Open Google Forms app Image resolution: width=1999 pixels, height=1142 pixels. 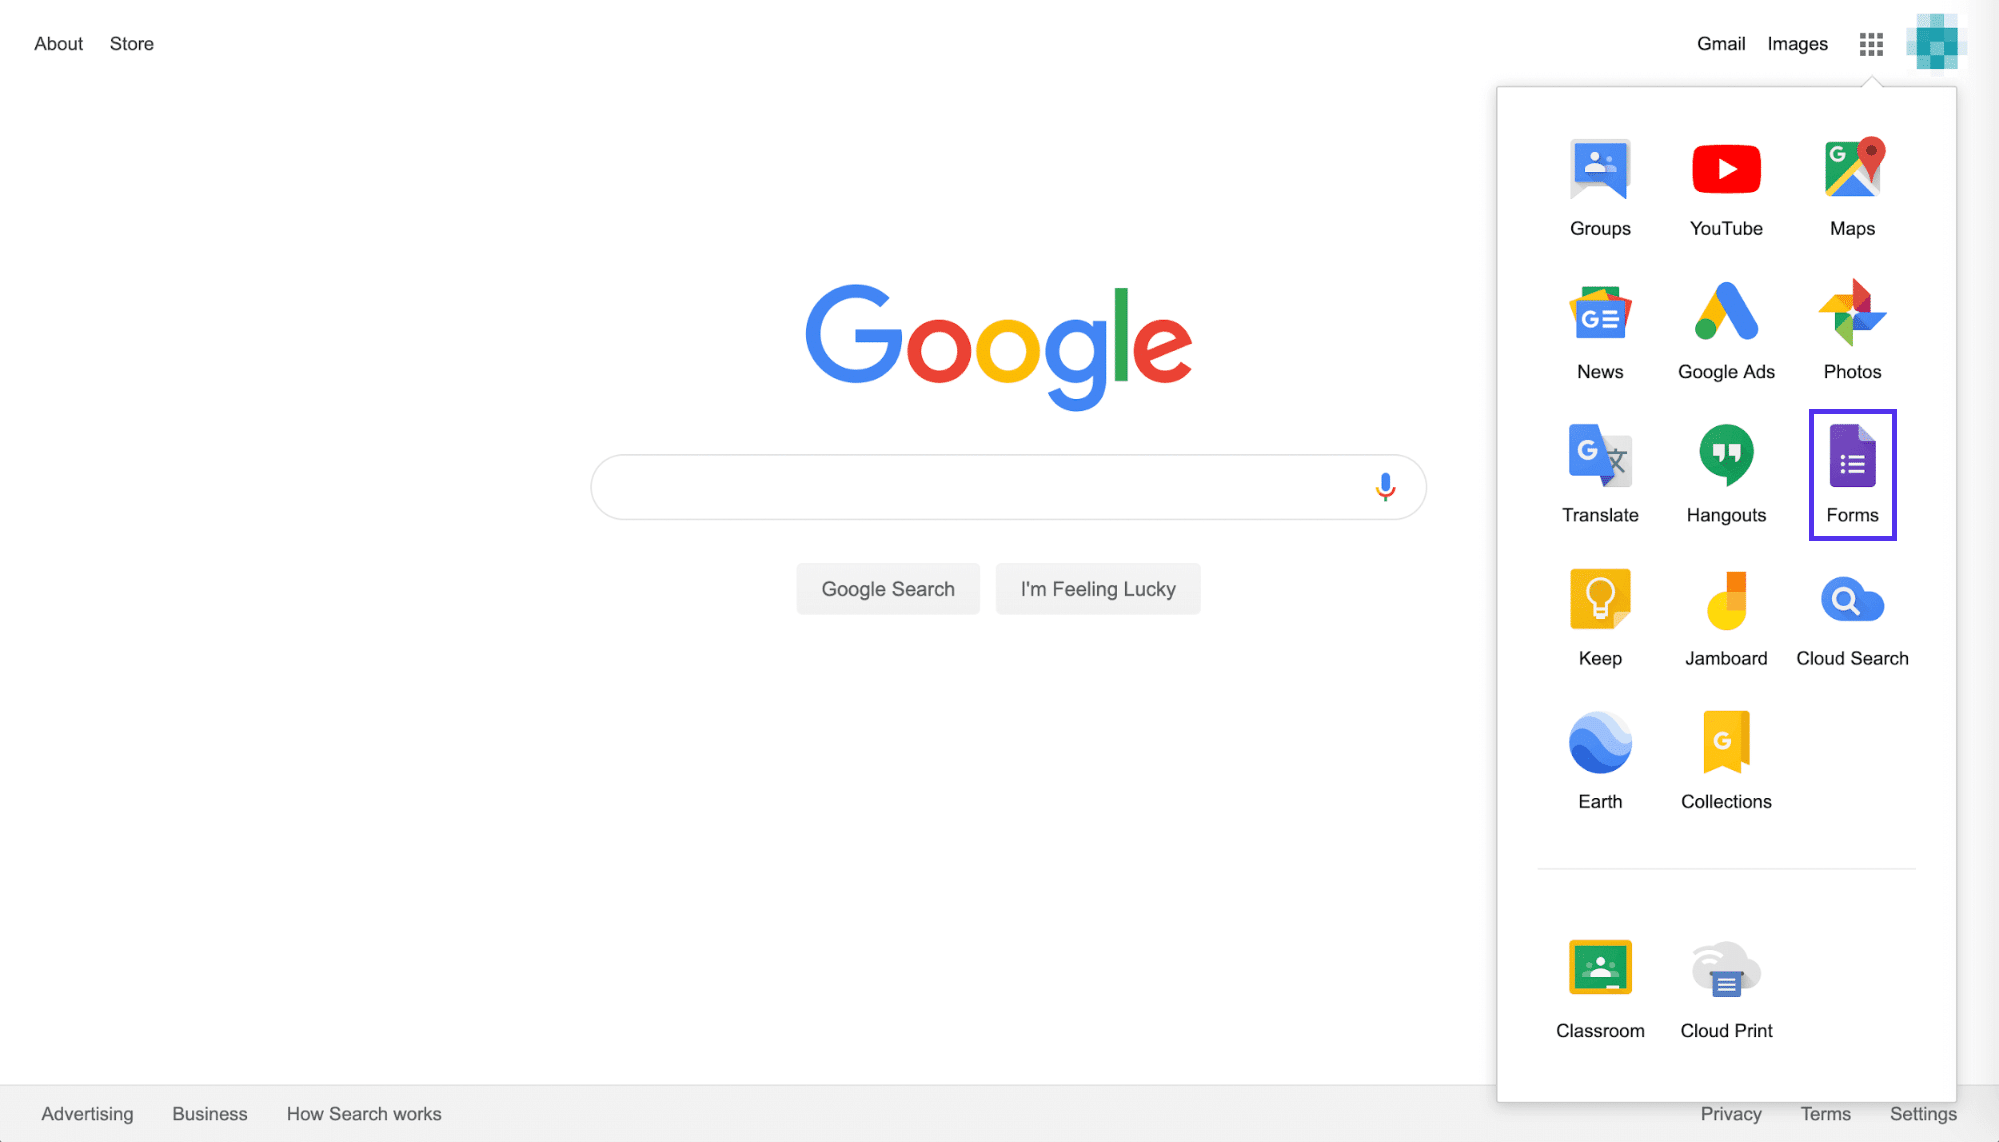[x=1852, y=474]
